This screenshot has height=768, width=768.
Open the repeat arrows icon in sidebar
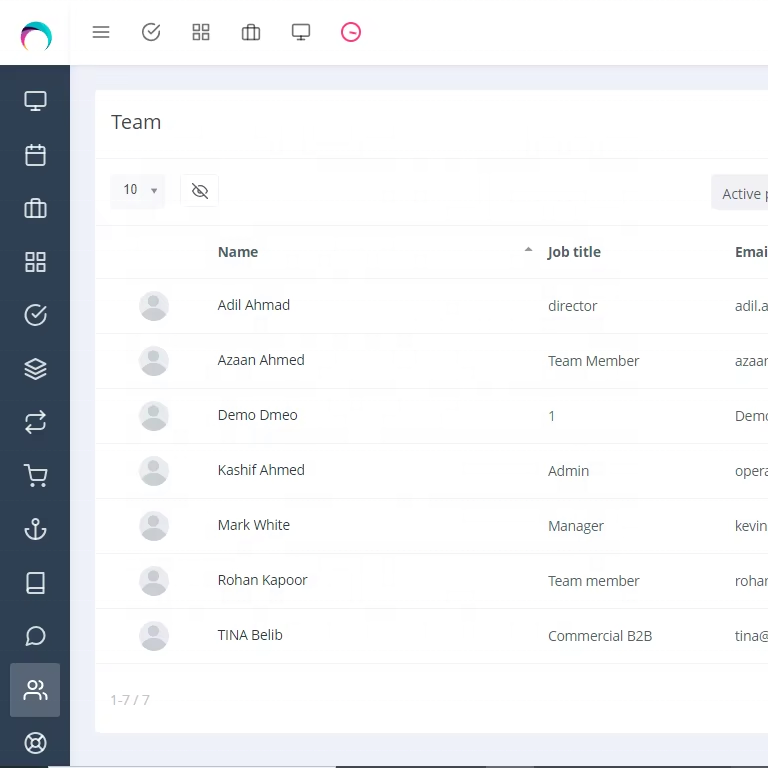click(x=35, y=422)
